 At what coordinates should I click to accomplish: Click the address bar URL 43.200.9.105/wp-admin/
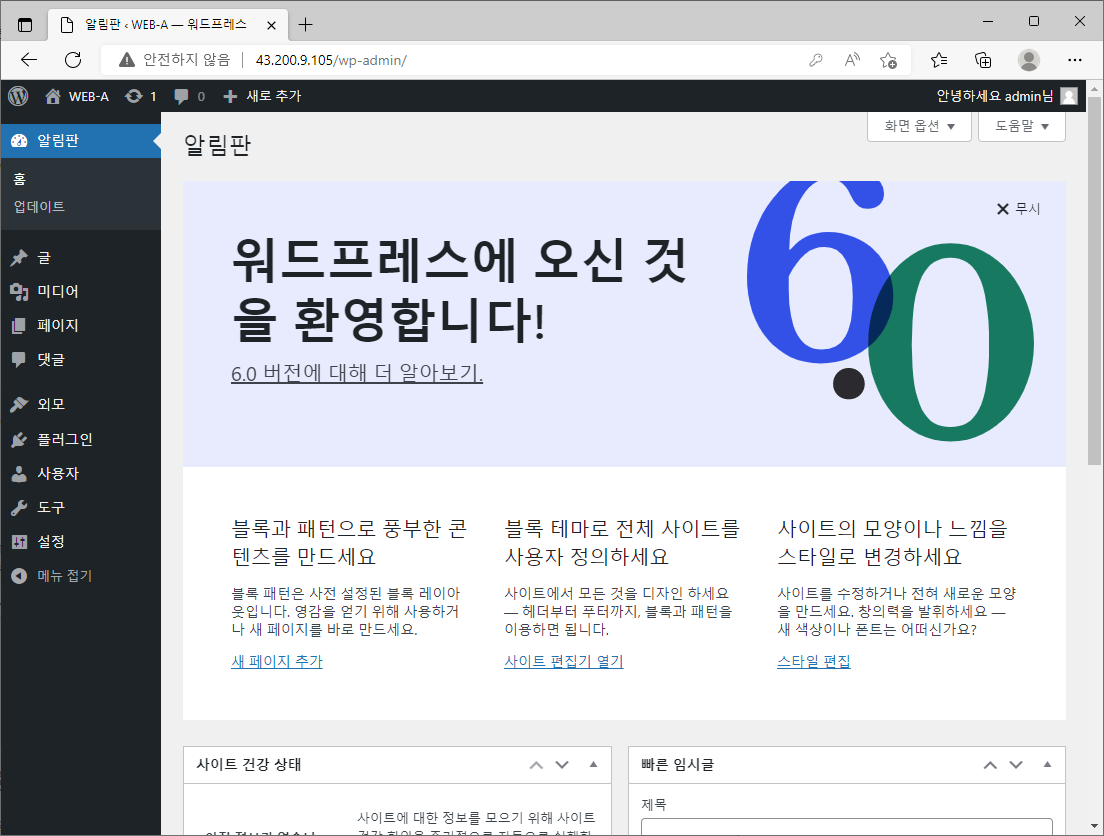click(x=331, y=61)
